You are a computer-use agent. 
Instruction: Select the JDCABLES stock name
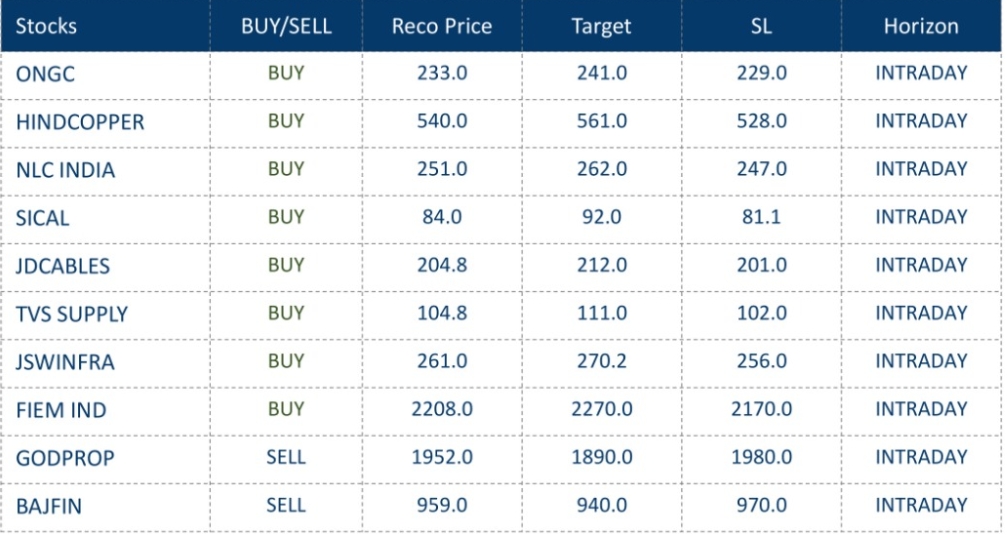[x=63, y=266]
